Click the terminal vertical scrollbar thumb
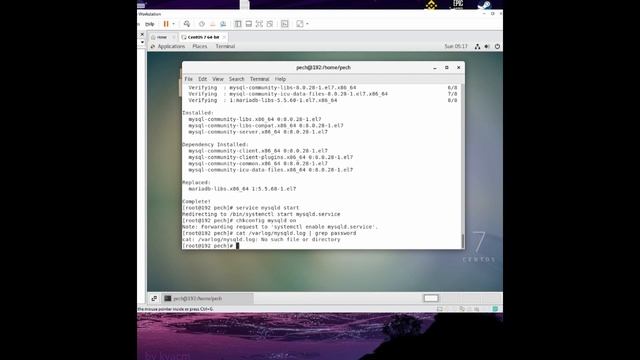The height and width of the screenshot is (360, 640). [x=462, y=241]
